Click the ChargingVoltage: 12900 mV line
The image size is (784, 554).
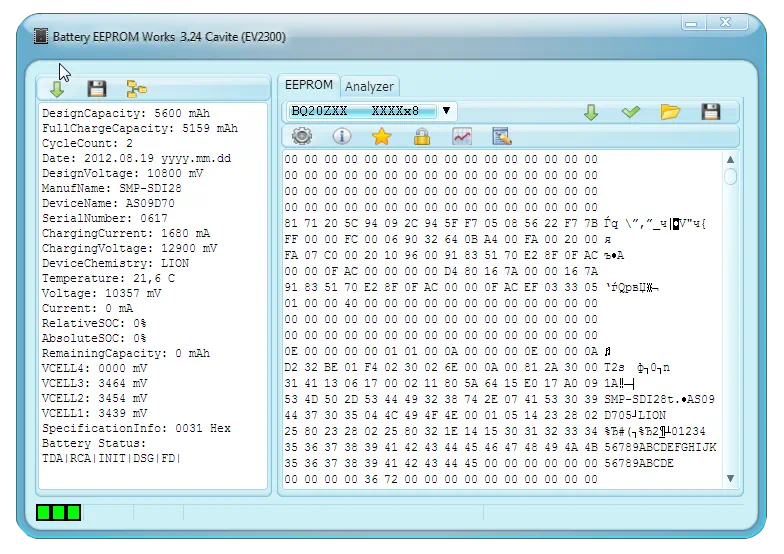click(x=129, y=248)
